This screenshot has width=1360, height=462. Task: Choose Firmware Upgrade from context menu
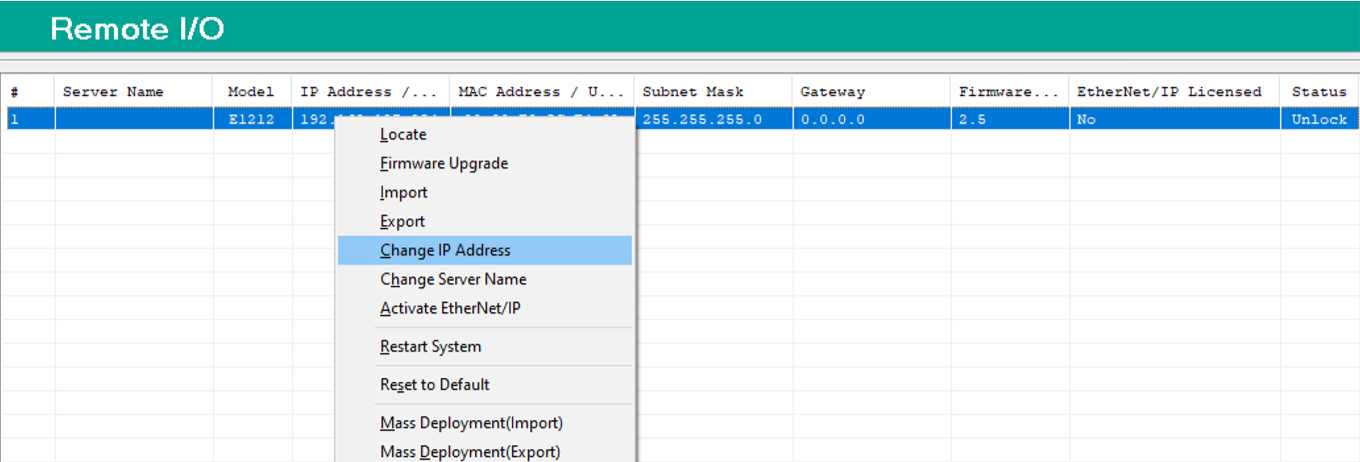444,163
